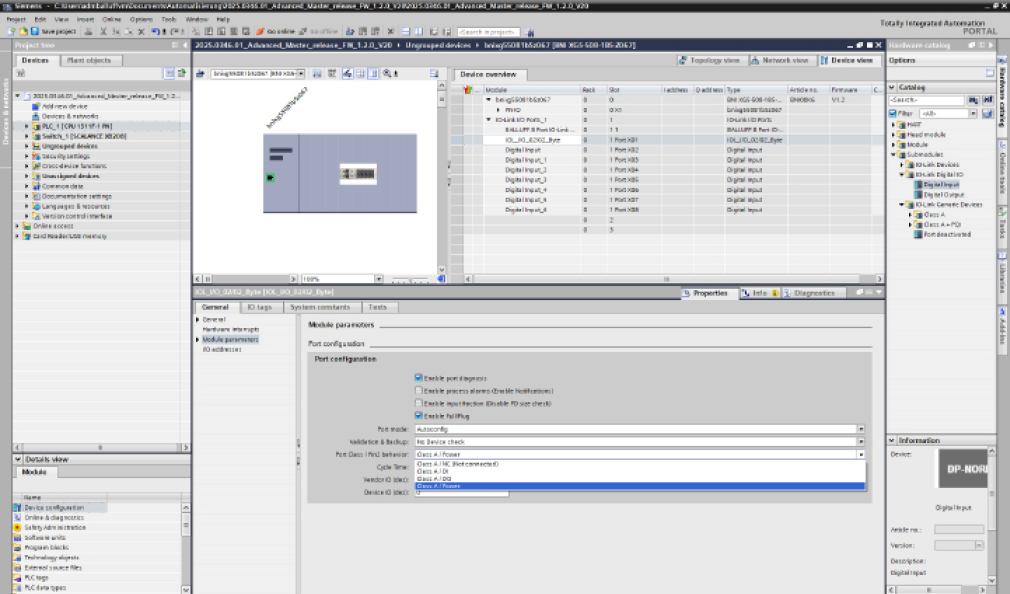Toggle Enable port diagnosis checkbox
This screenshot has height=594, width=1010.
click(x=419, y=378)
